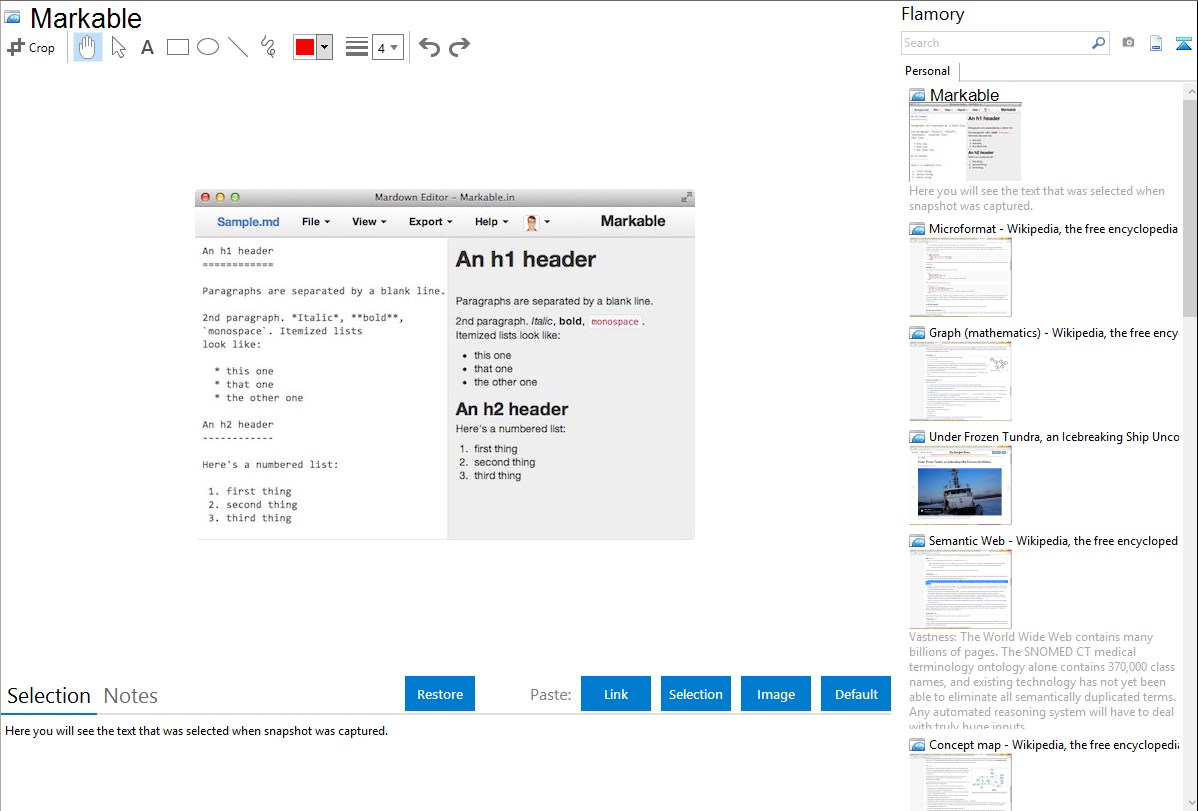Open the color picker dropdown arrow
The width and height of the screenshot is (1198, 811).
click(x=325, y=47)
